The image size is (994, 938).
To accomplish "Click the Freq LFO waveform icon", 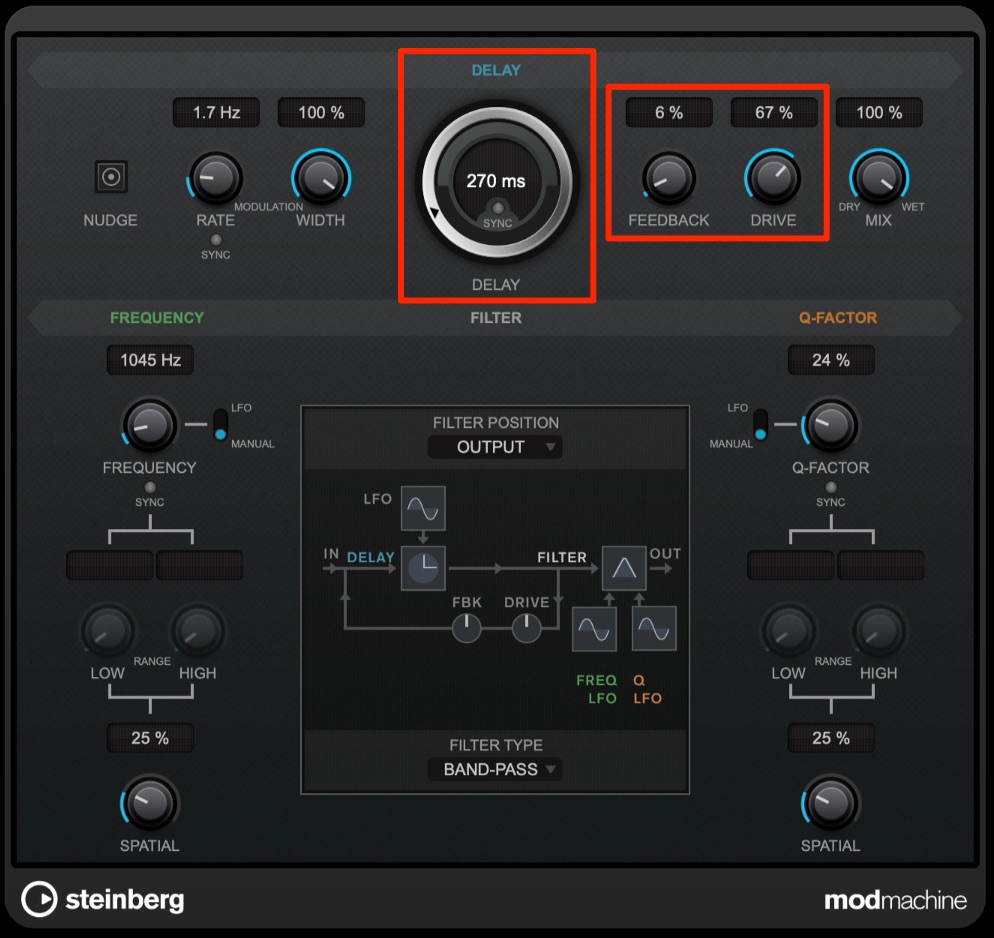I will pos(594,629).
